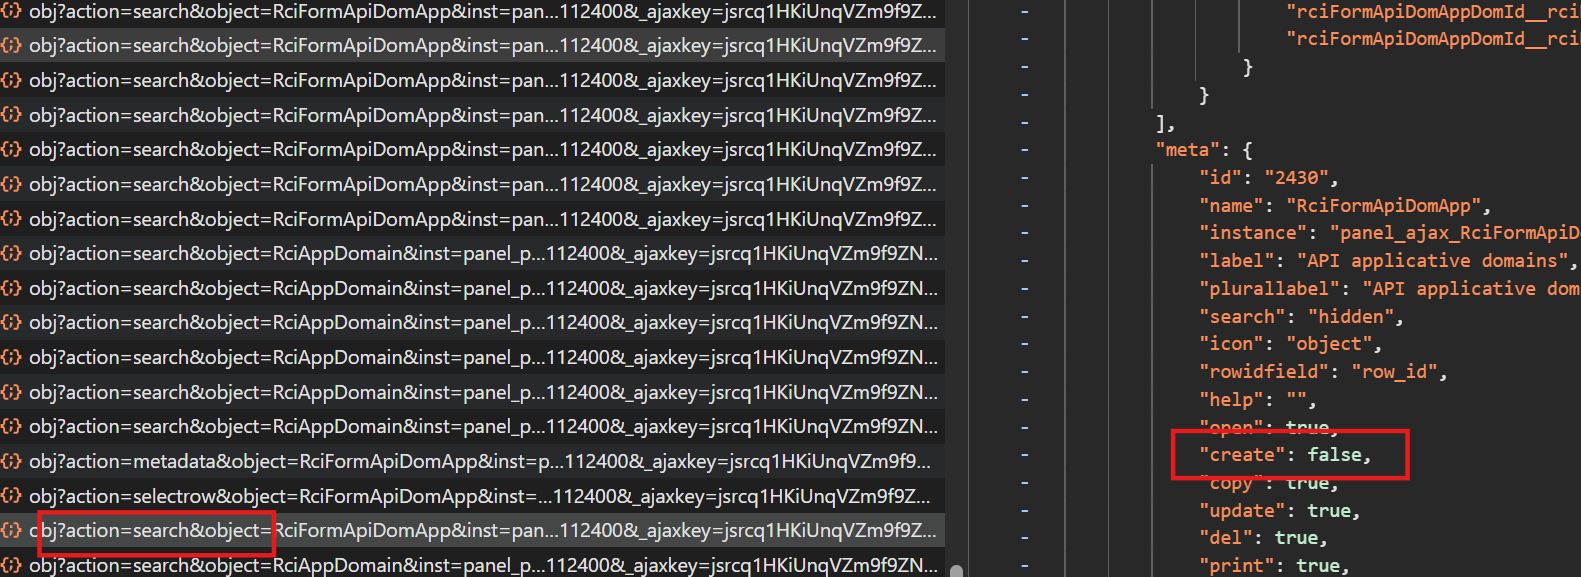Click the "create": false value in JSON
The image size is (1581, 577).
click(1338, 455)
